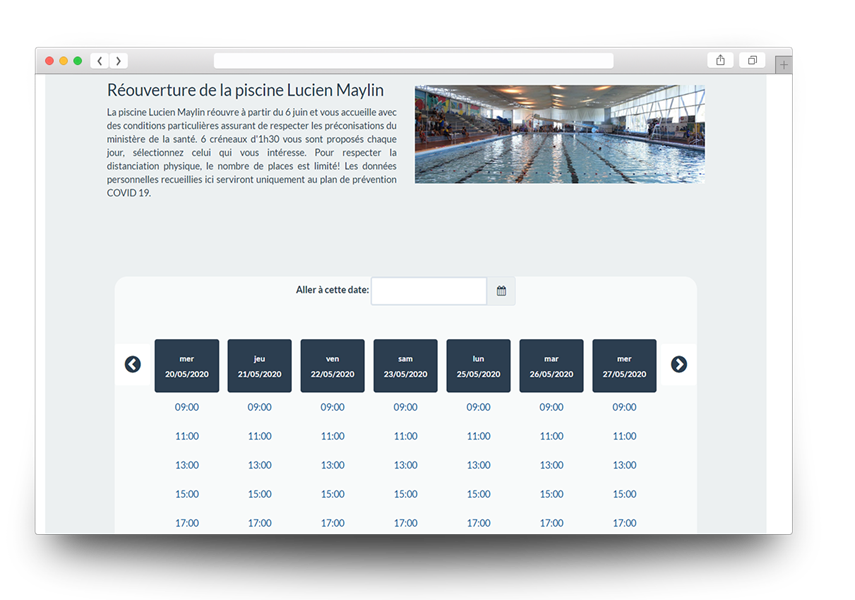Open the 15:00 slot for mar 26/05/2020
855x600 pixels.
[551, 494]
